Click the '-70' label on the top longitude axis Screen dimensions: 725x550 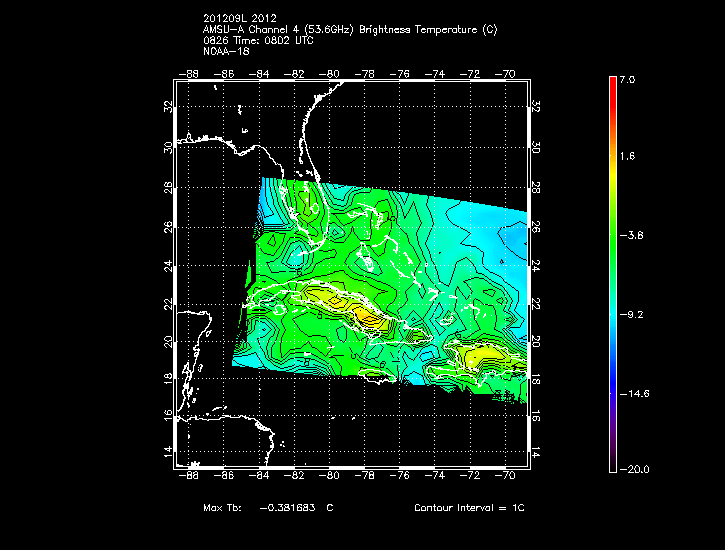point(504,74)
